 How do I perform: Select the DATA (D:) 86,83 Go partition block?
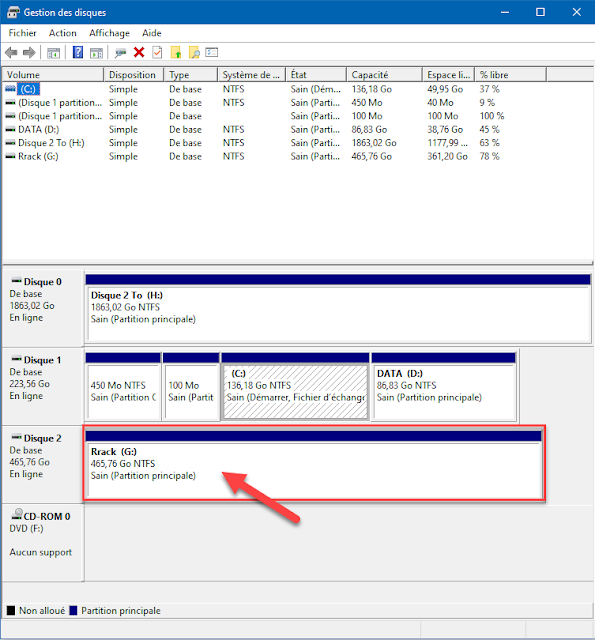444,387
